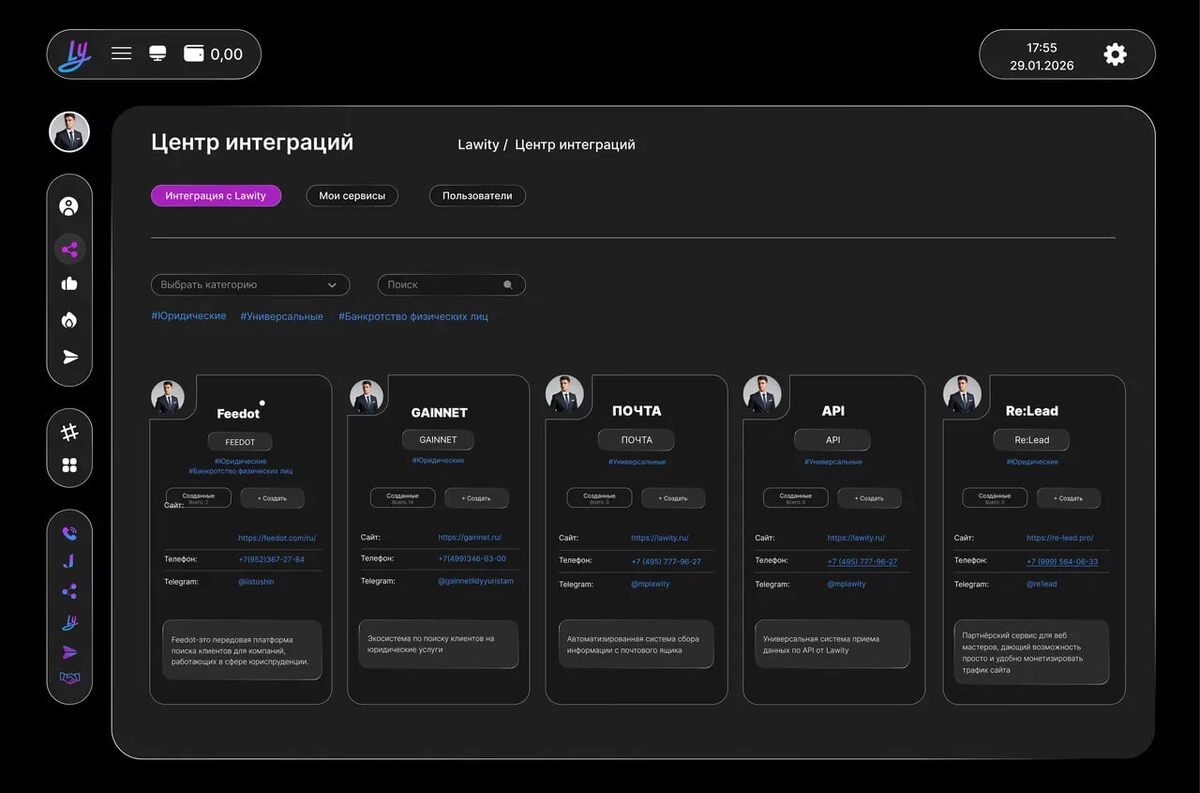Open Созданные on API card
Viewport: 1200px width, 793px height.
click(796, 498)
